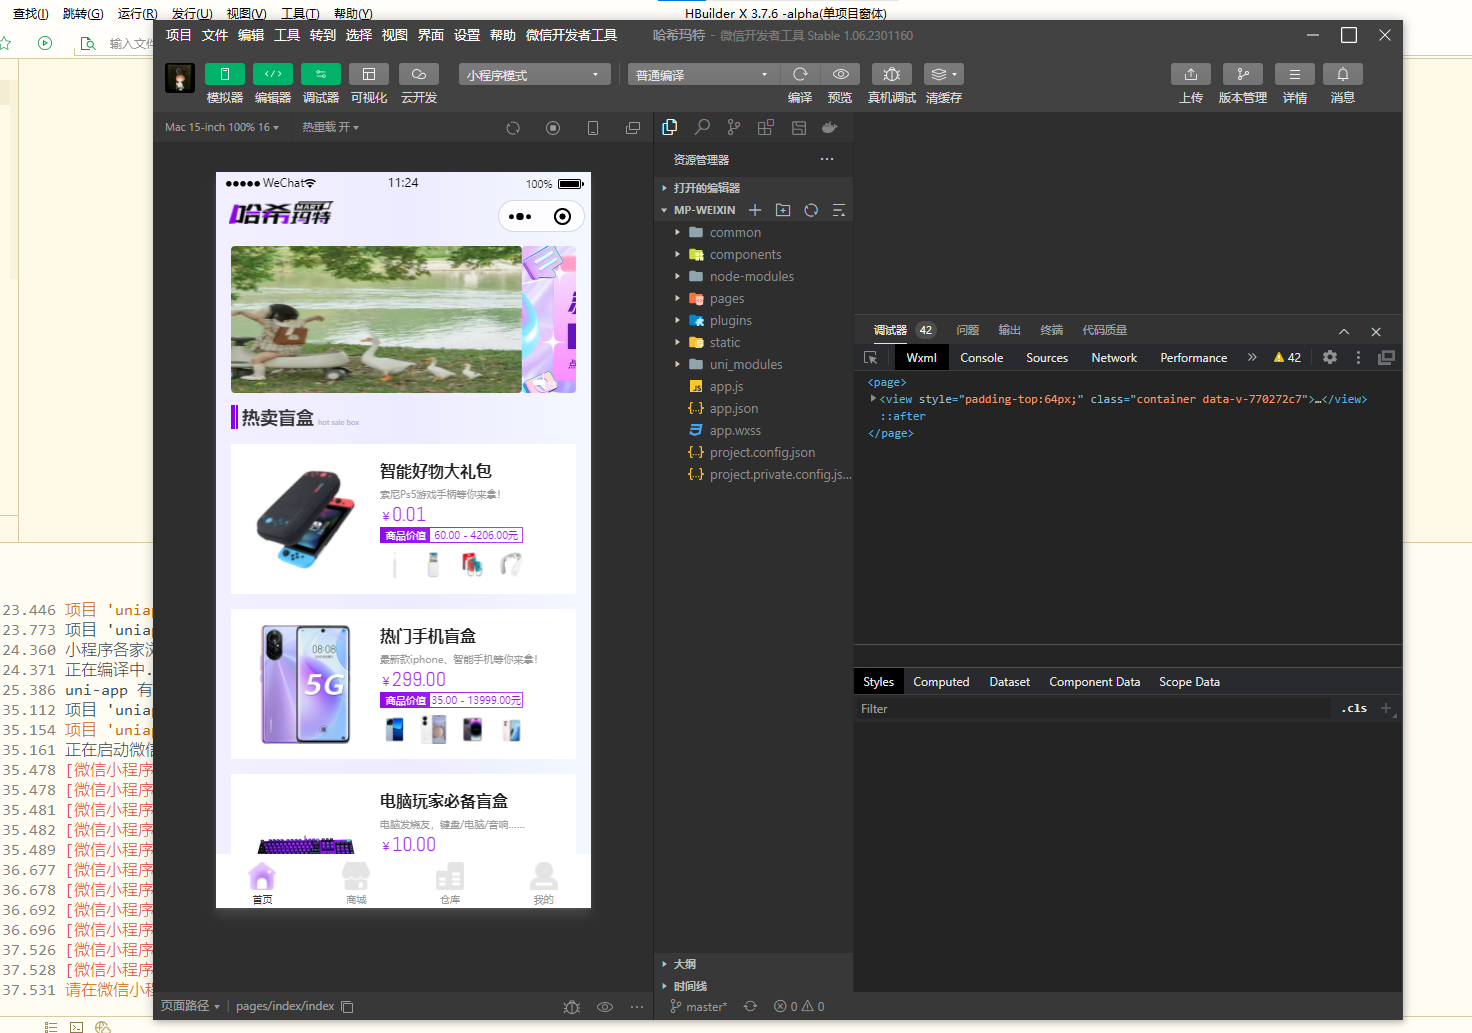
Task: Click the simulator phone device icon
Action: [x=593, y=128]
